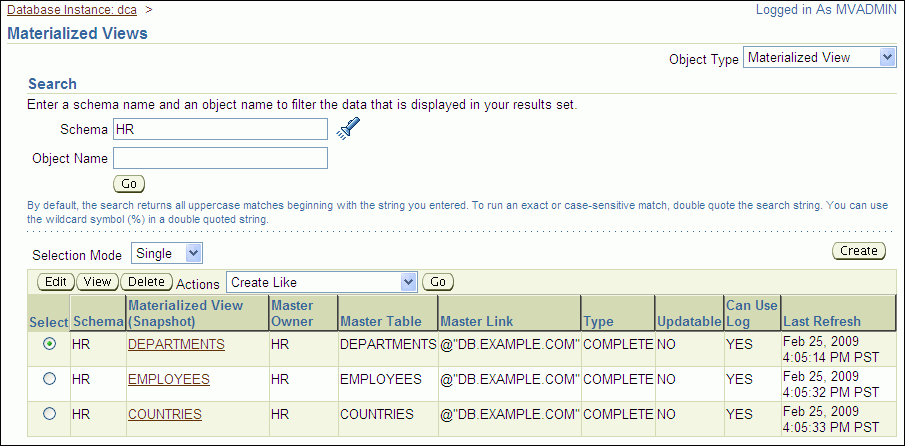Open the Actions Create Like dropdown
Image resolution: width=905 pixels, height=446 pixels.
(x=321, y=282)
